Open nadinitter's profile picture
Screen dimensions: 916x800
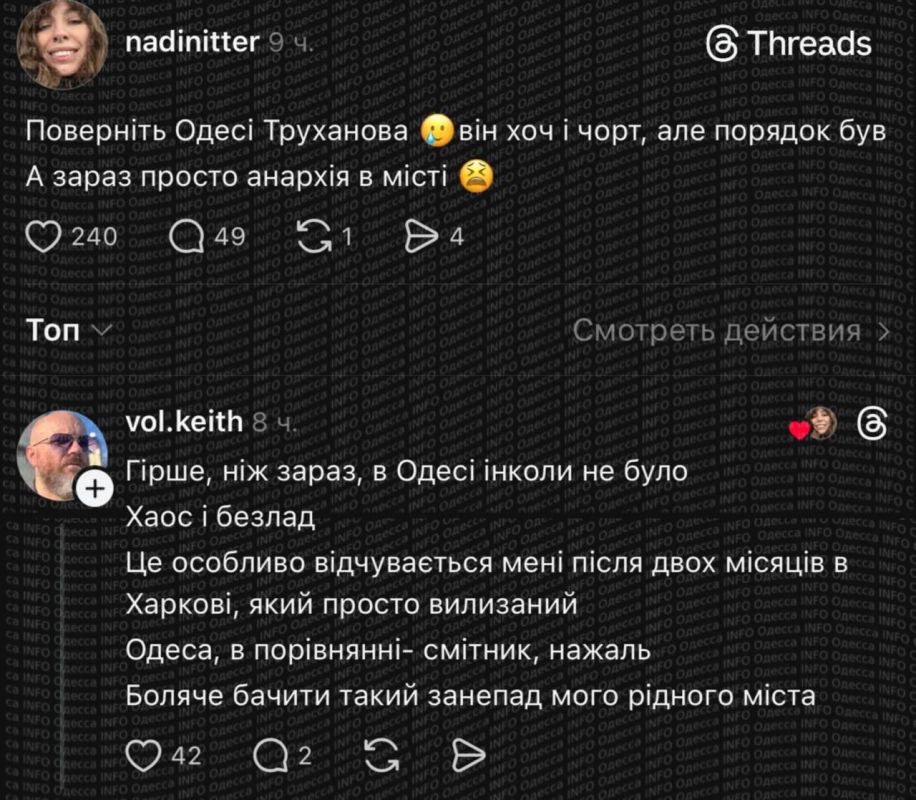[62, 44]
